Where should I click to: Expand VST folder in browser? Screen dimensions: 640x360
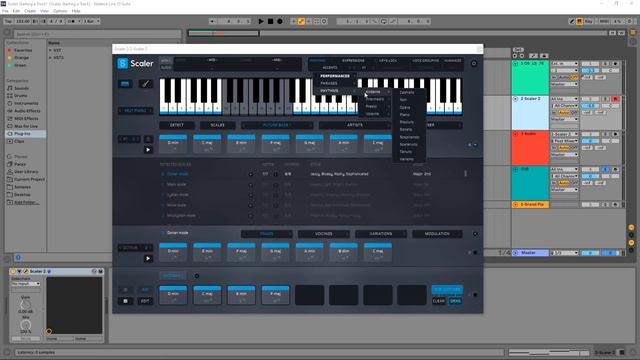click(51, 50)
